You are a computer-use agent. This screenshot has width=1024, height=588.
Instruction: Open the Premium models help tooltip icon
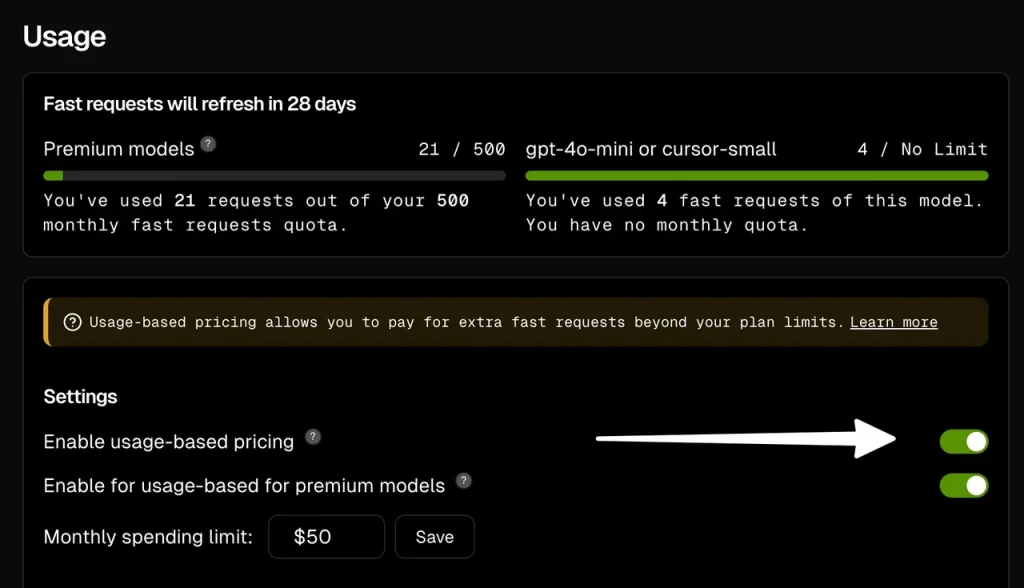point(208,144)
